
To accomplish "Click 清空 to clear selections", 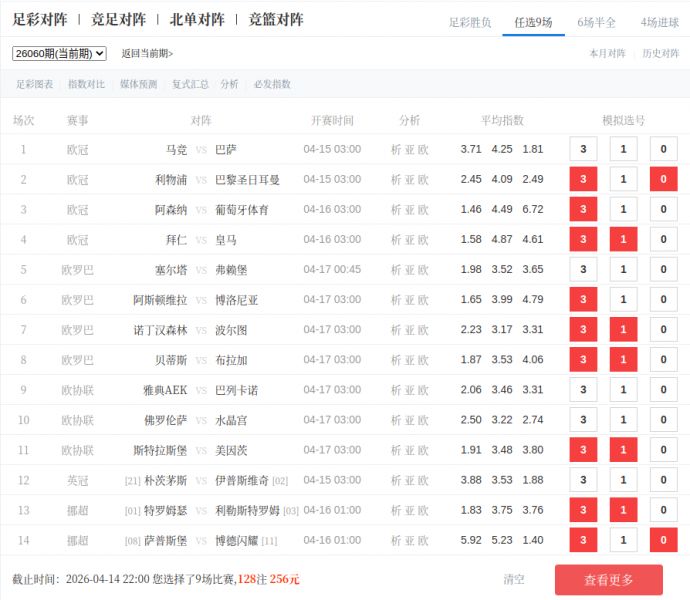I will pyautogui.click(x=514, y=579).
